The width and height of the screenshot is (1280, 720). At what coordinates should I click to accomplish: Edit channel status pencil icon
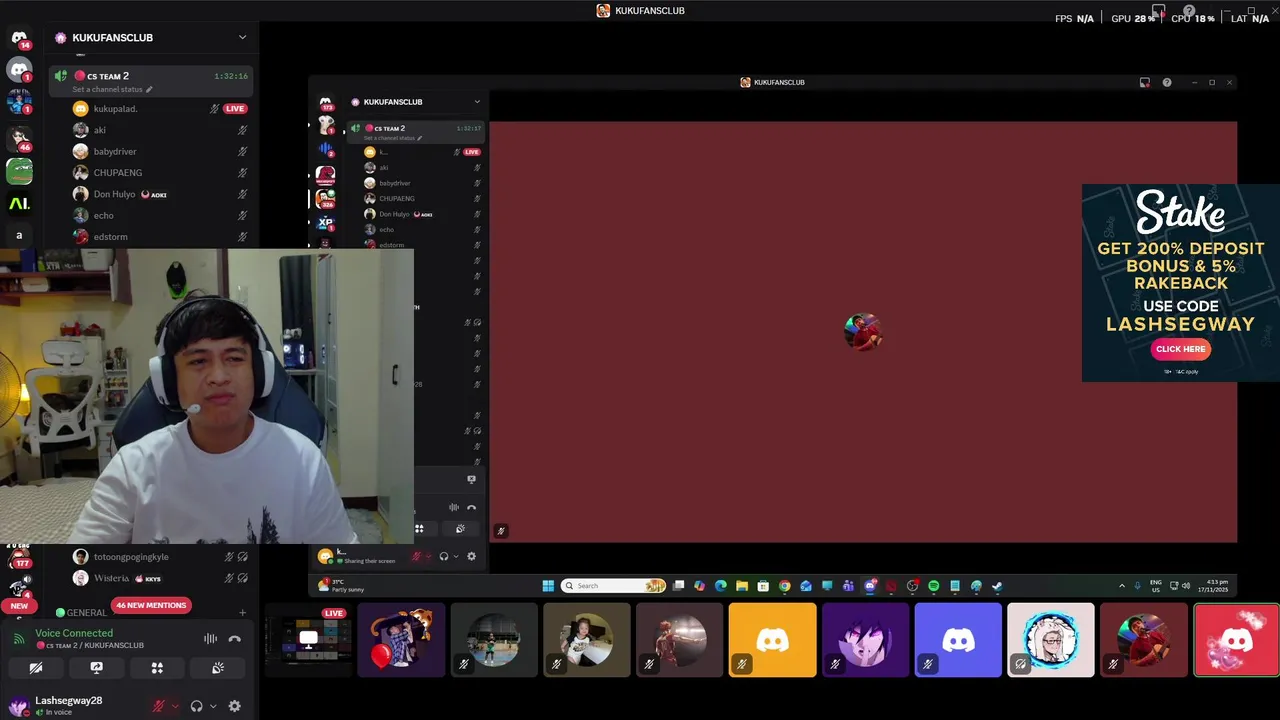[149, 89]
